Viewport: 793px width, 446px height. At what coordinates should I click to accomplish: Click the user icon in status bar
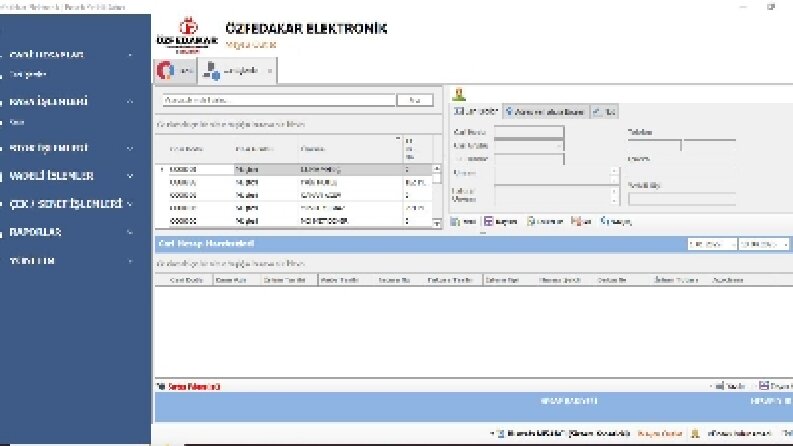695,433
